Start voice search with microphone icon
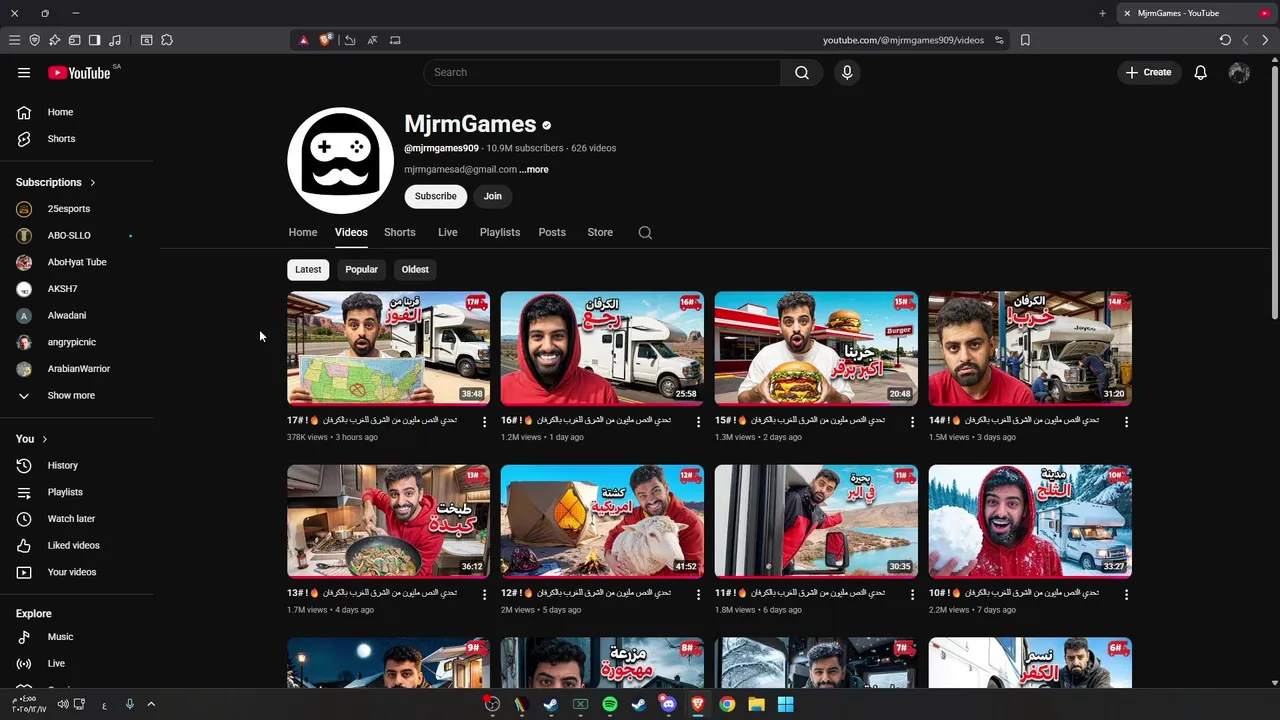 point(847,72)
